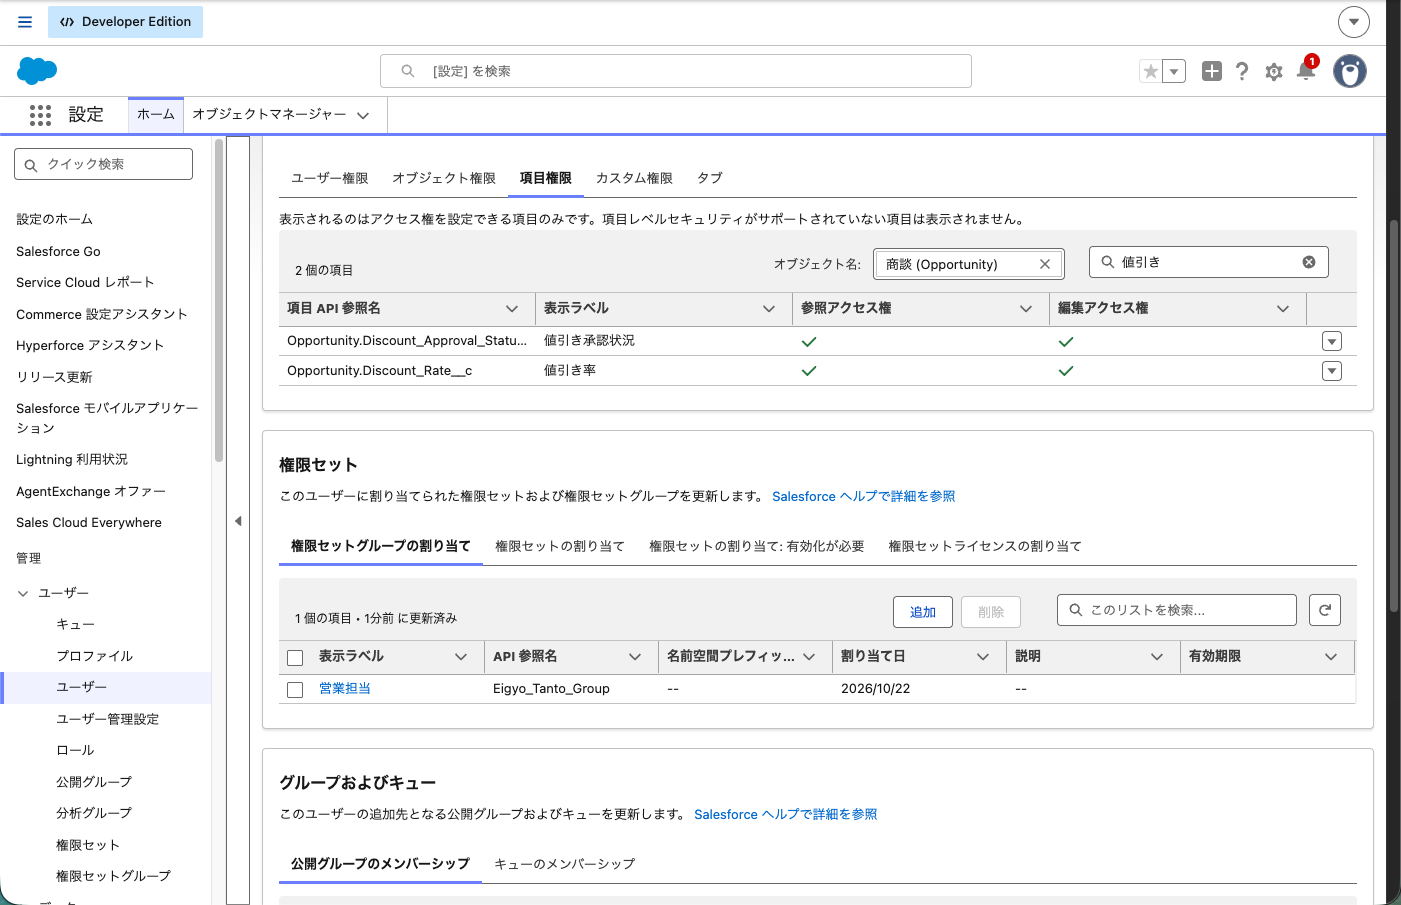Open row actions for Discount_Approval_Status field

coord(1332,341)
